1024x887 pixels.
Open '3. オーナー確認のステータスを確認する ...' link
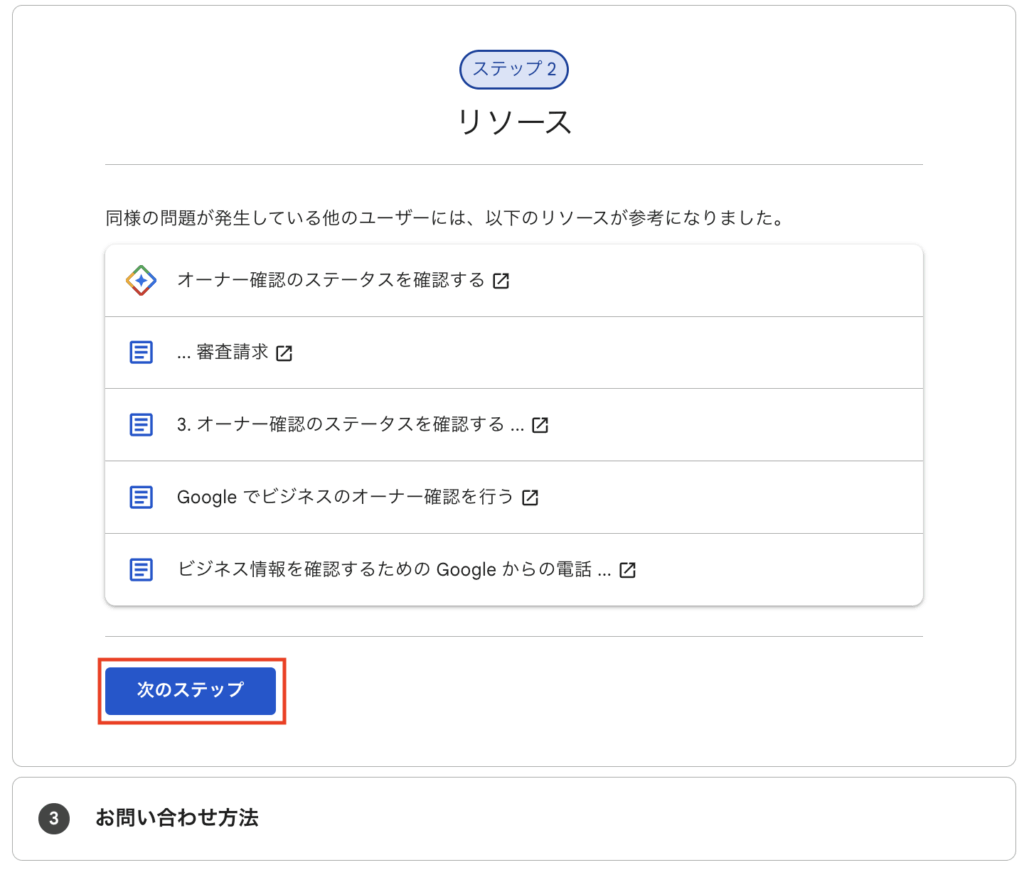click(350, 425)
